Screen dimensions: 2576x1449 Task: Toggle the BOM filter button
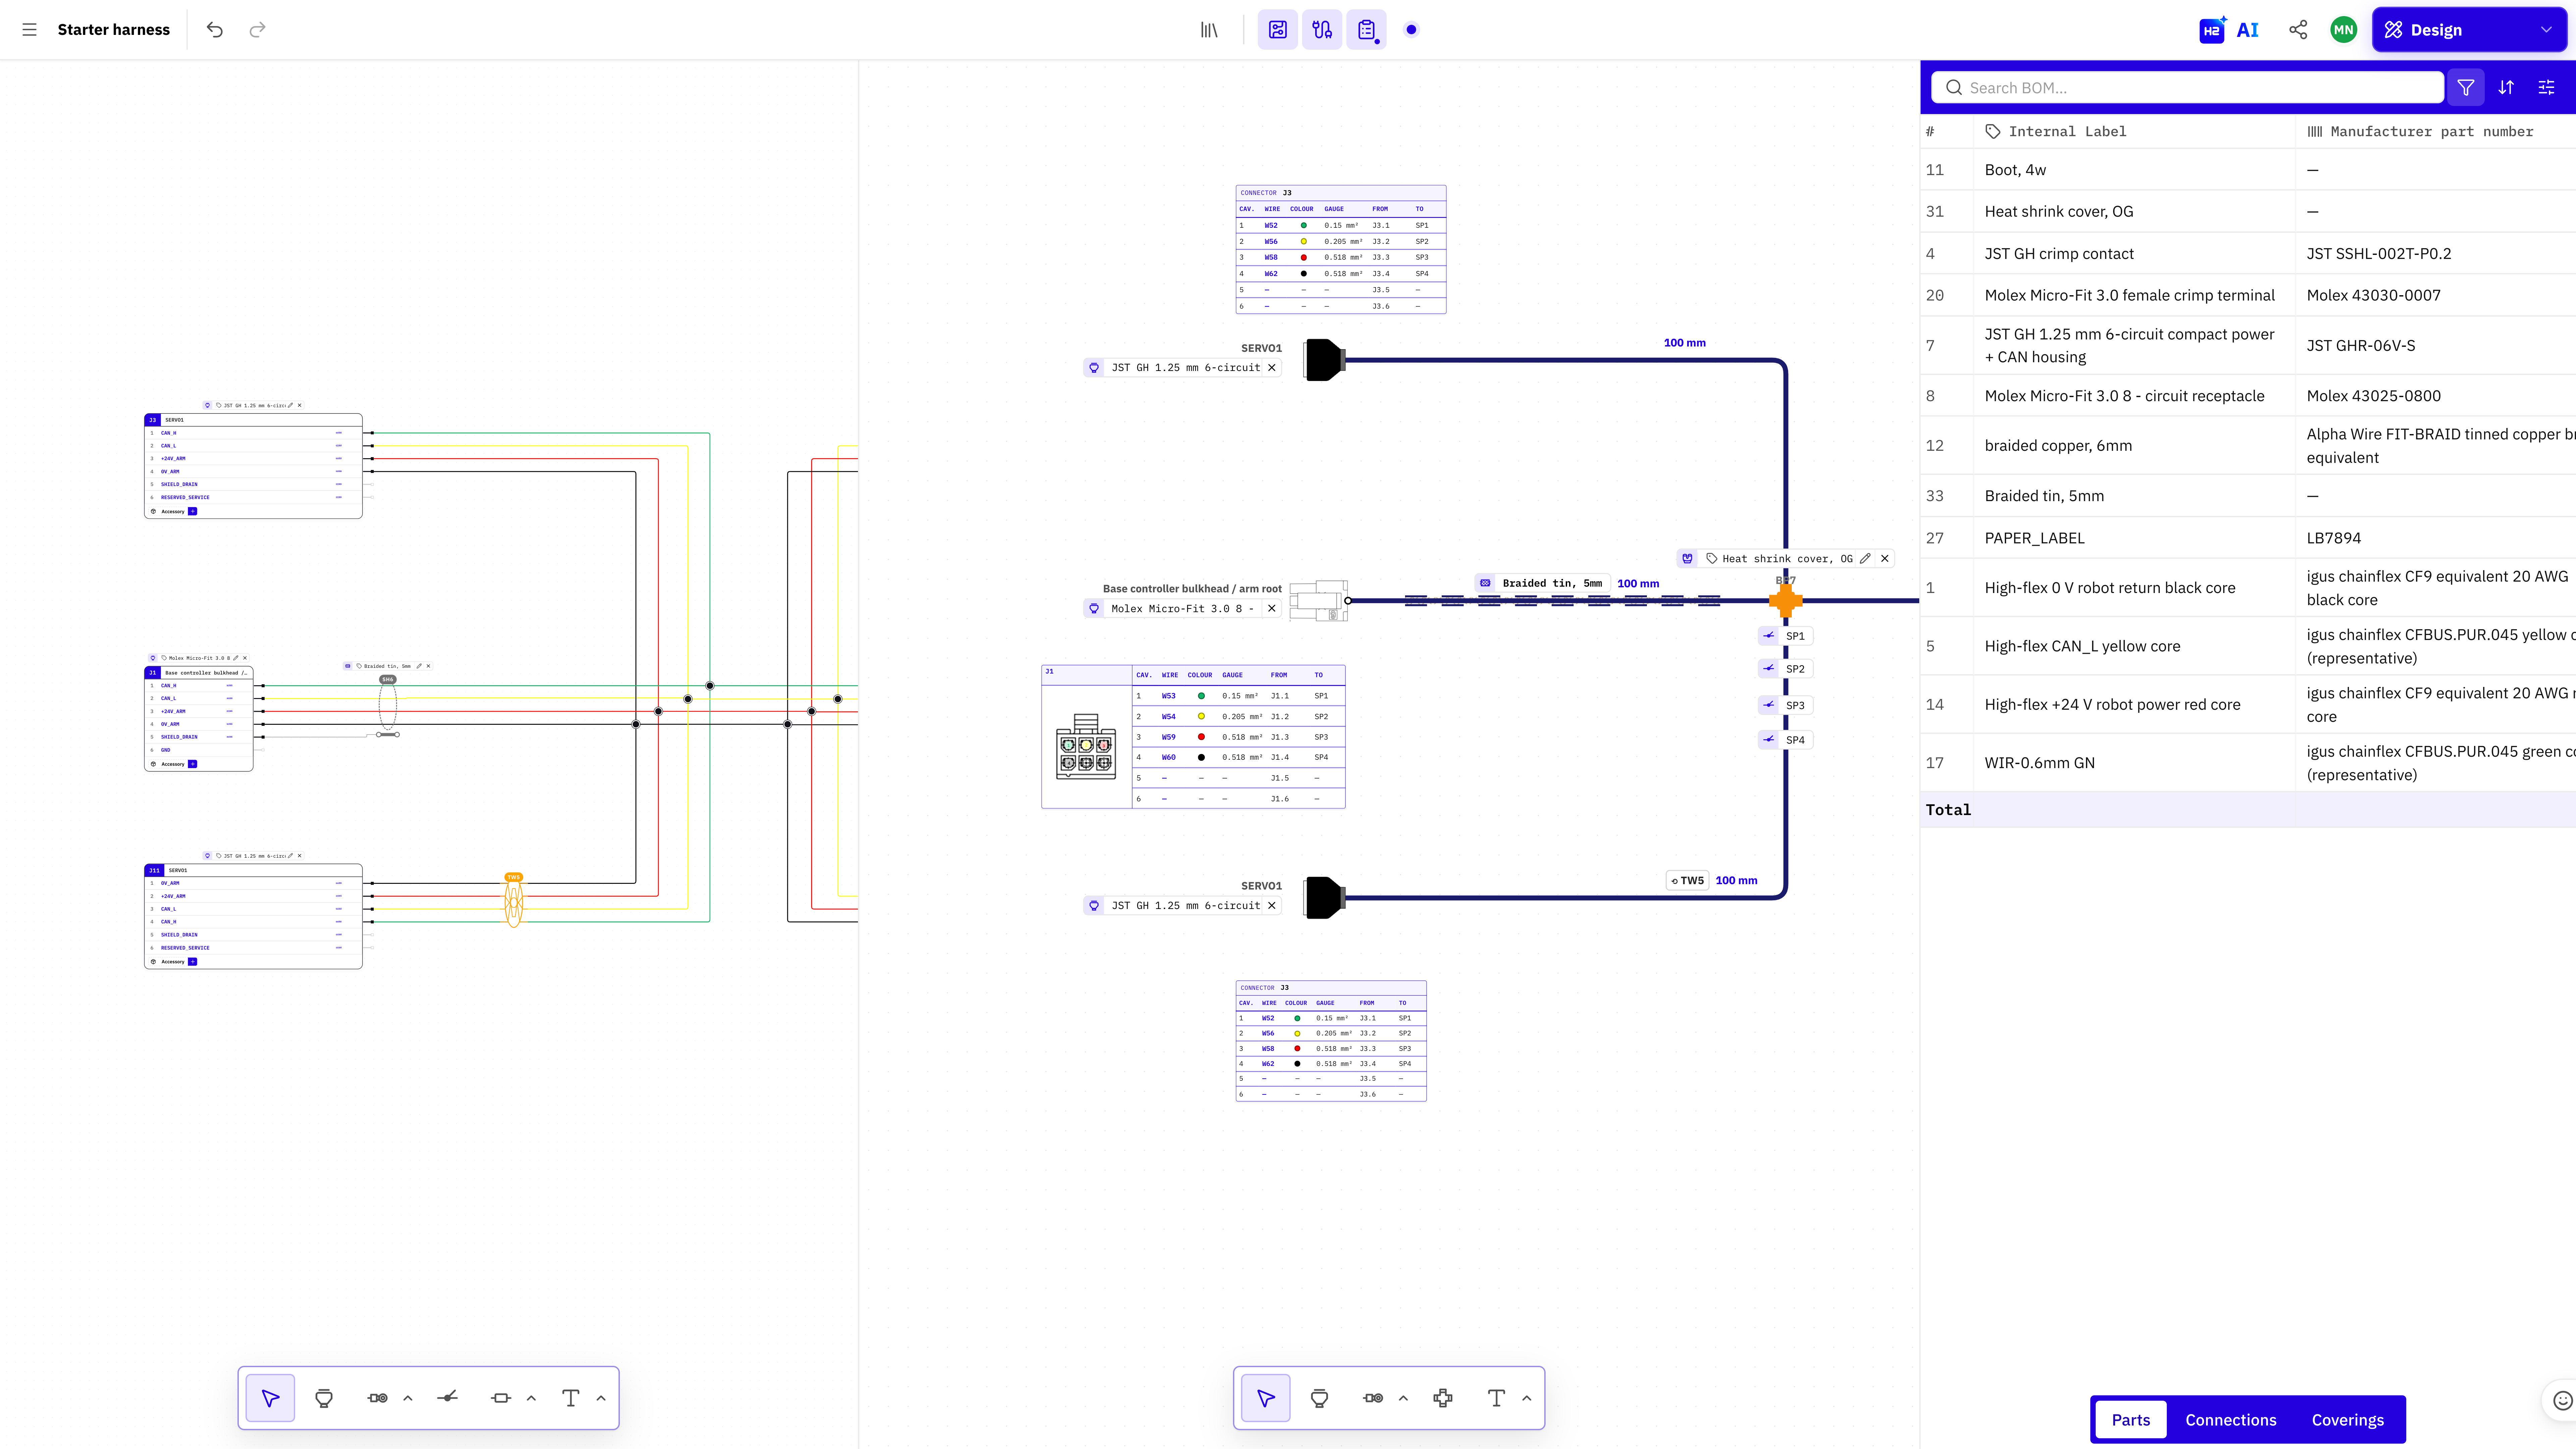click(x=2465, y=88)
